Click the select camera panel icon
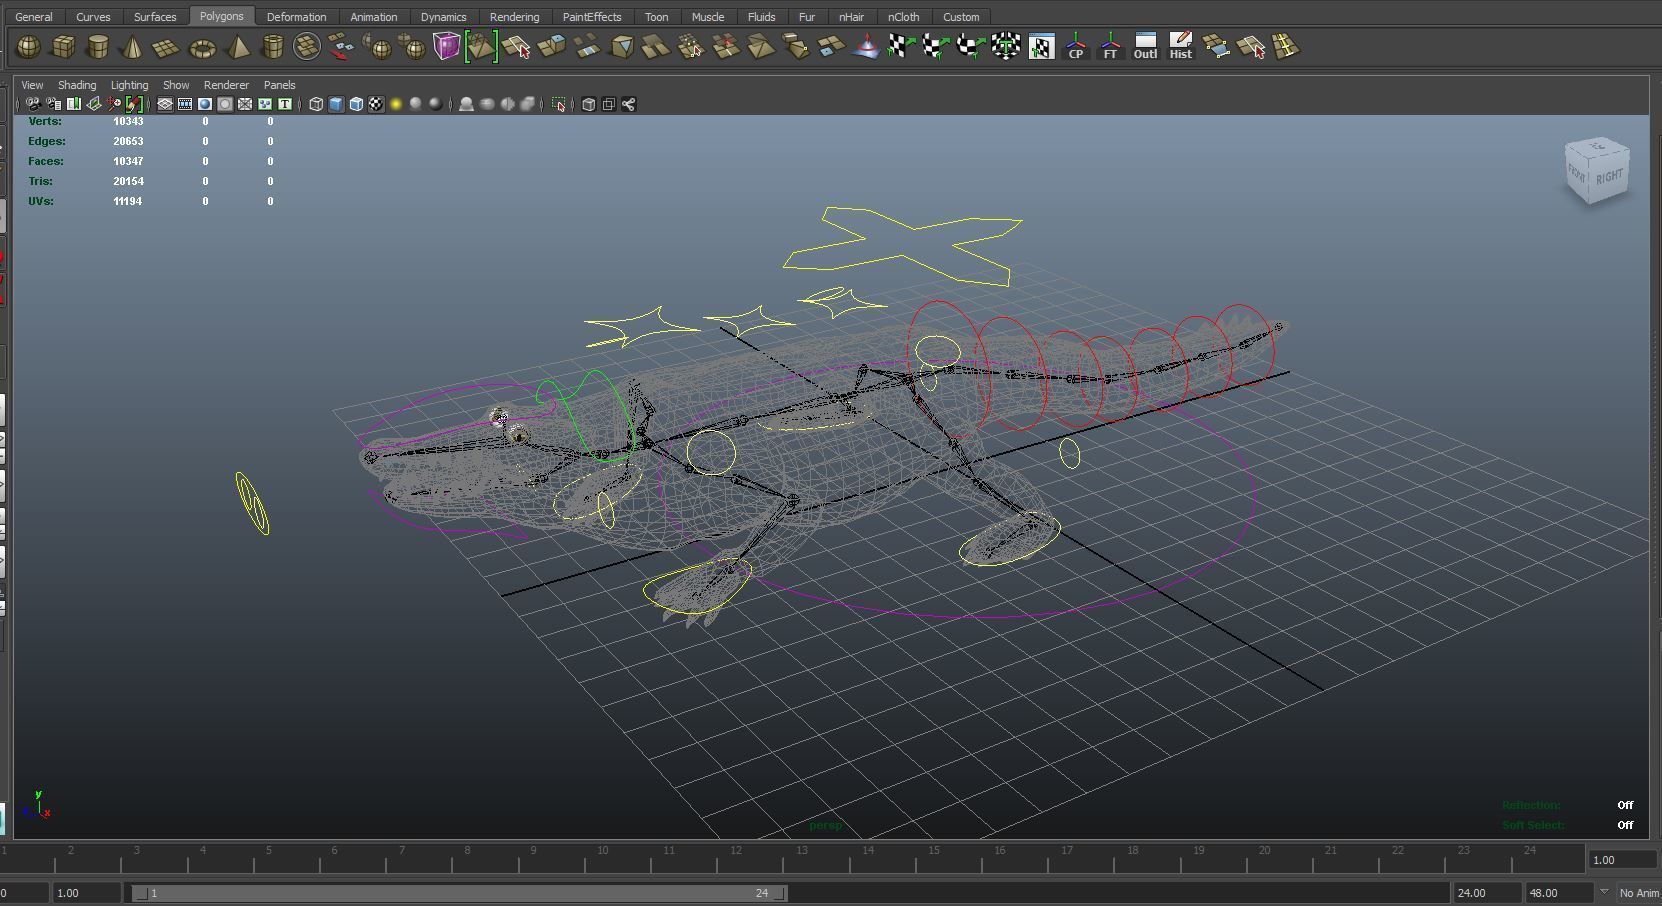Image resolution: width=1662 pixels, height=906 pixels. point(33,104)
